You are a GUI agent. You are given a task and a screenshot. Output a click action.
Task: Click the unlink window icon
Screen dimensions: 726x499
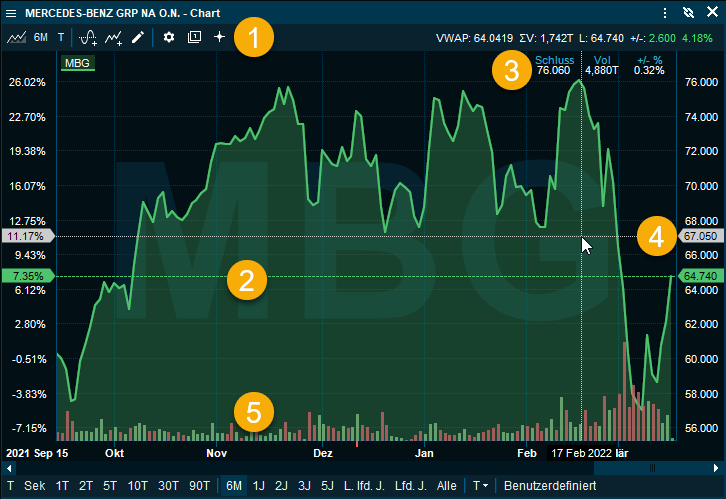[688, 14]
